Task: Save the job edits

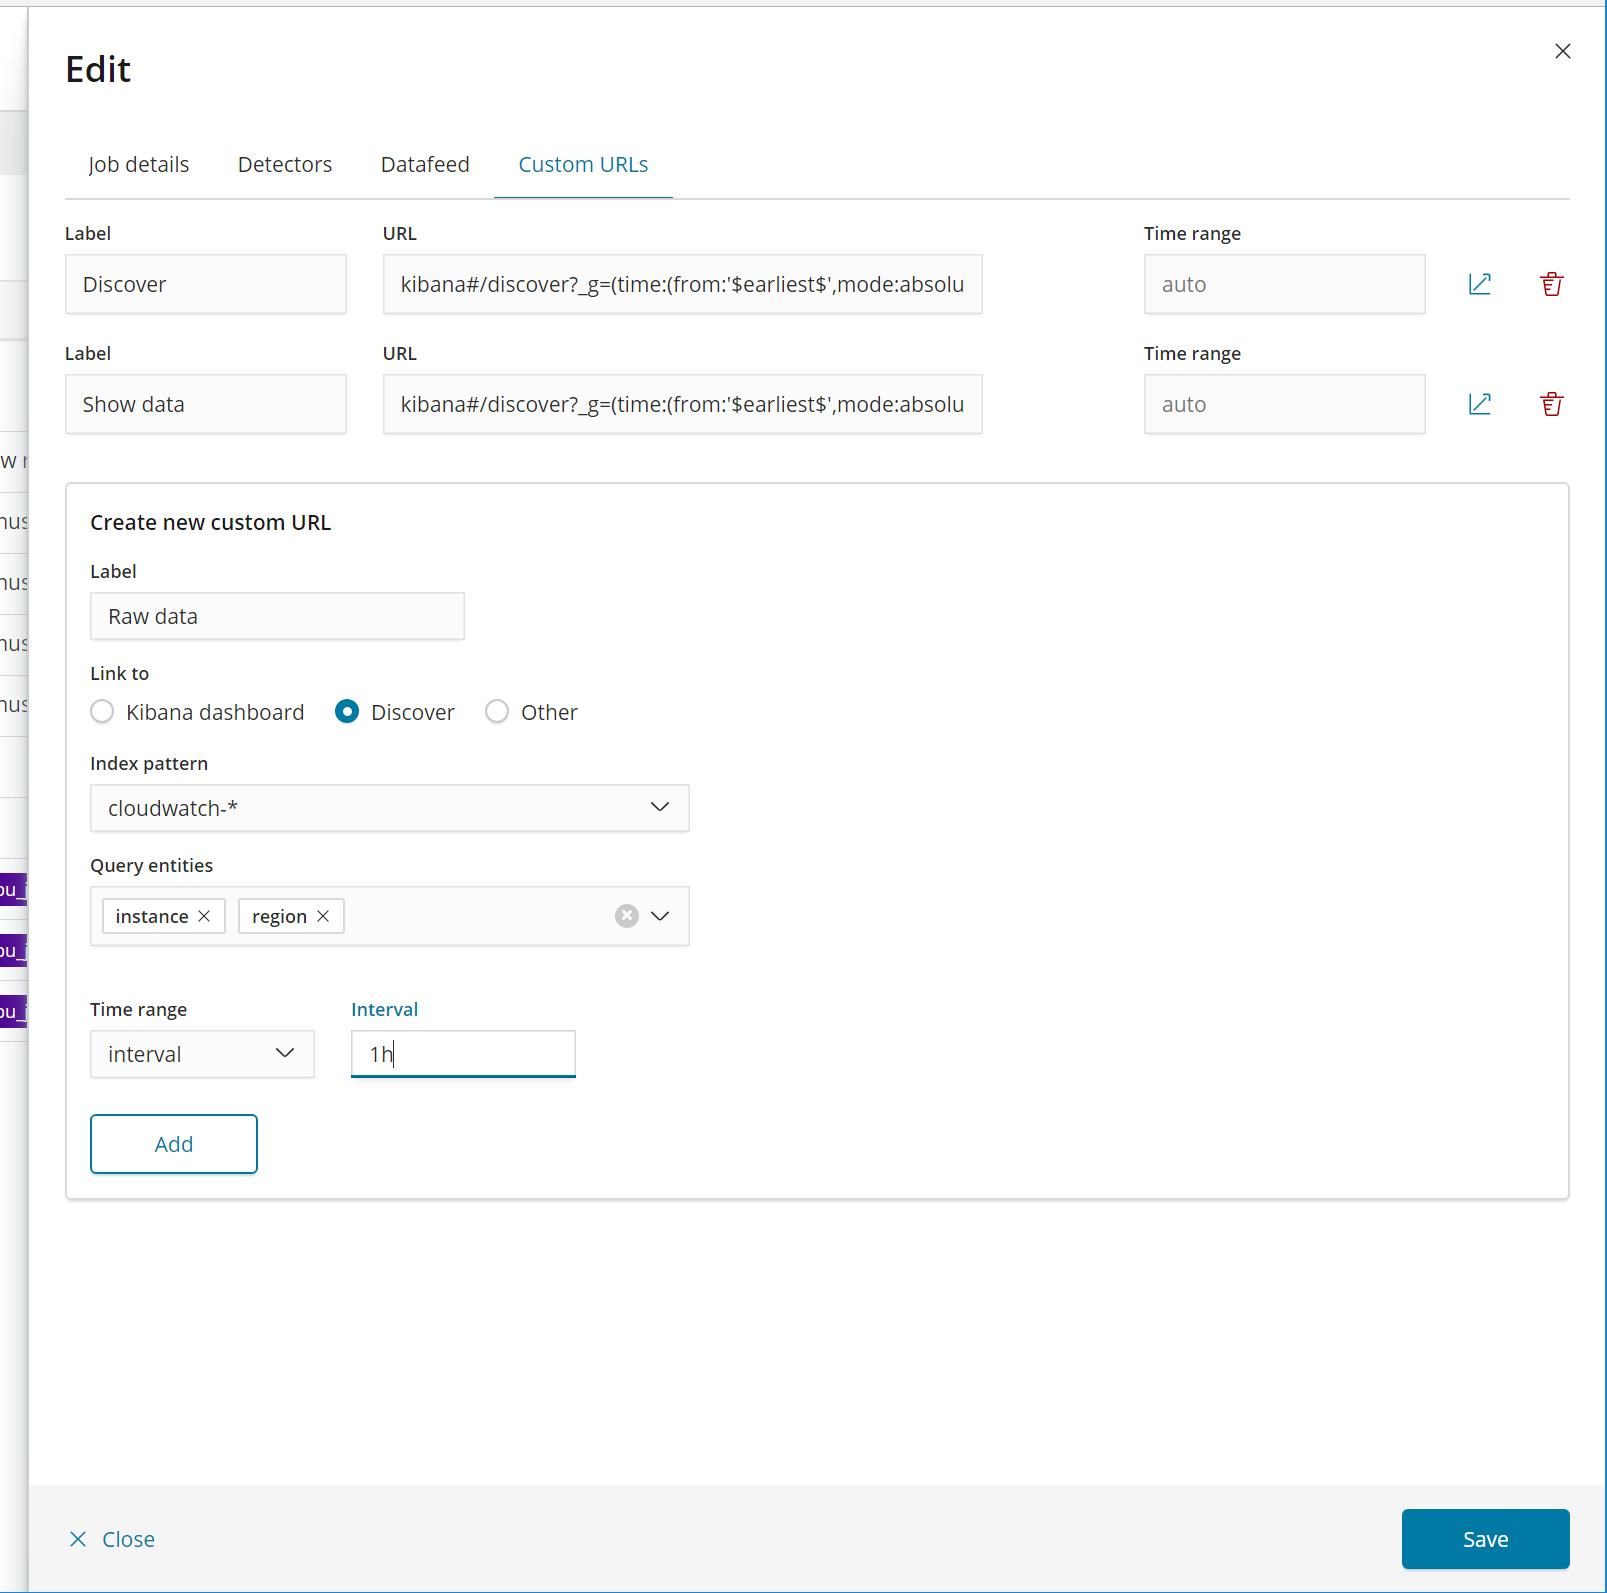Action: click(x=1485, y=1539)
